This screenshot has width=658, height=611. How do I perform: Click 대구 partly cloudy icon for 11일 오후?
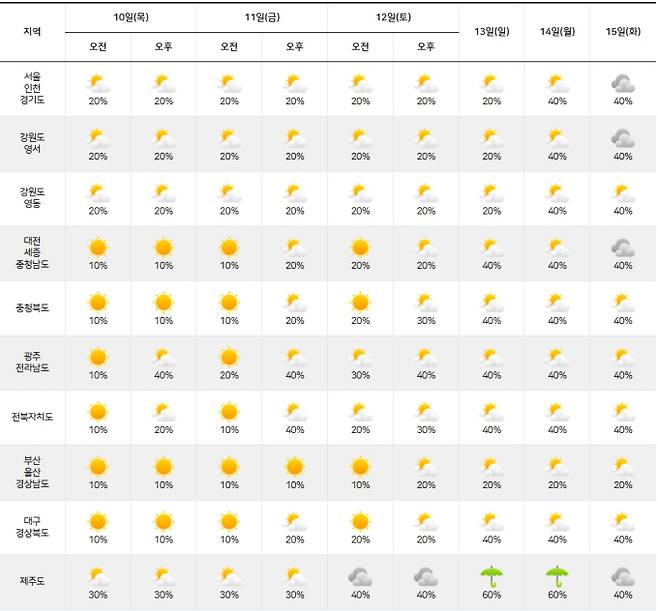click(295, 522)
